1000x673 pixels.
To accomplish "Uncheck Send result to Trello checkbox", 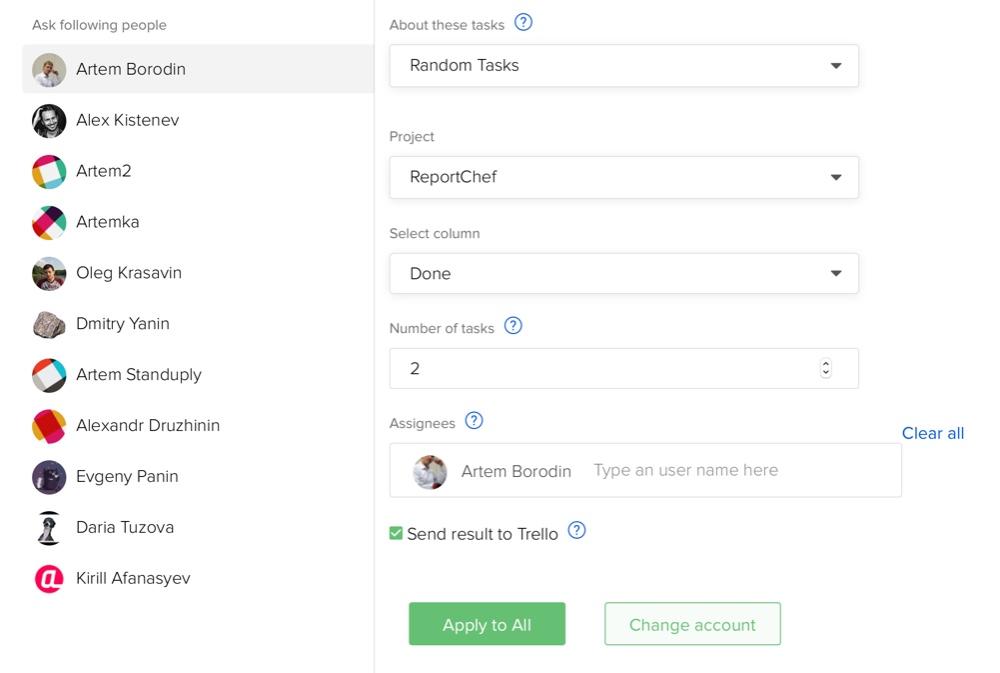I will (x=396, y=533).
